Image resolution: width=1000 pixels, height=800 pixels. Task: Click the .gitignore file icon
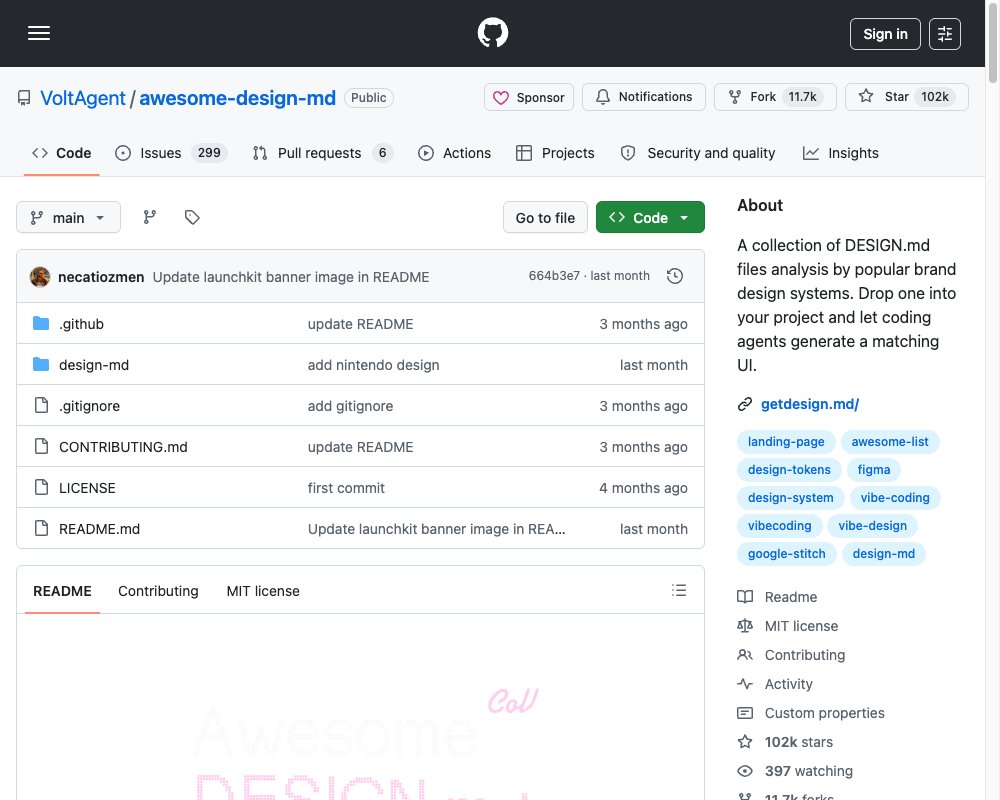[41, 405]
